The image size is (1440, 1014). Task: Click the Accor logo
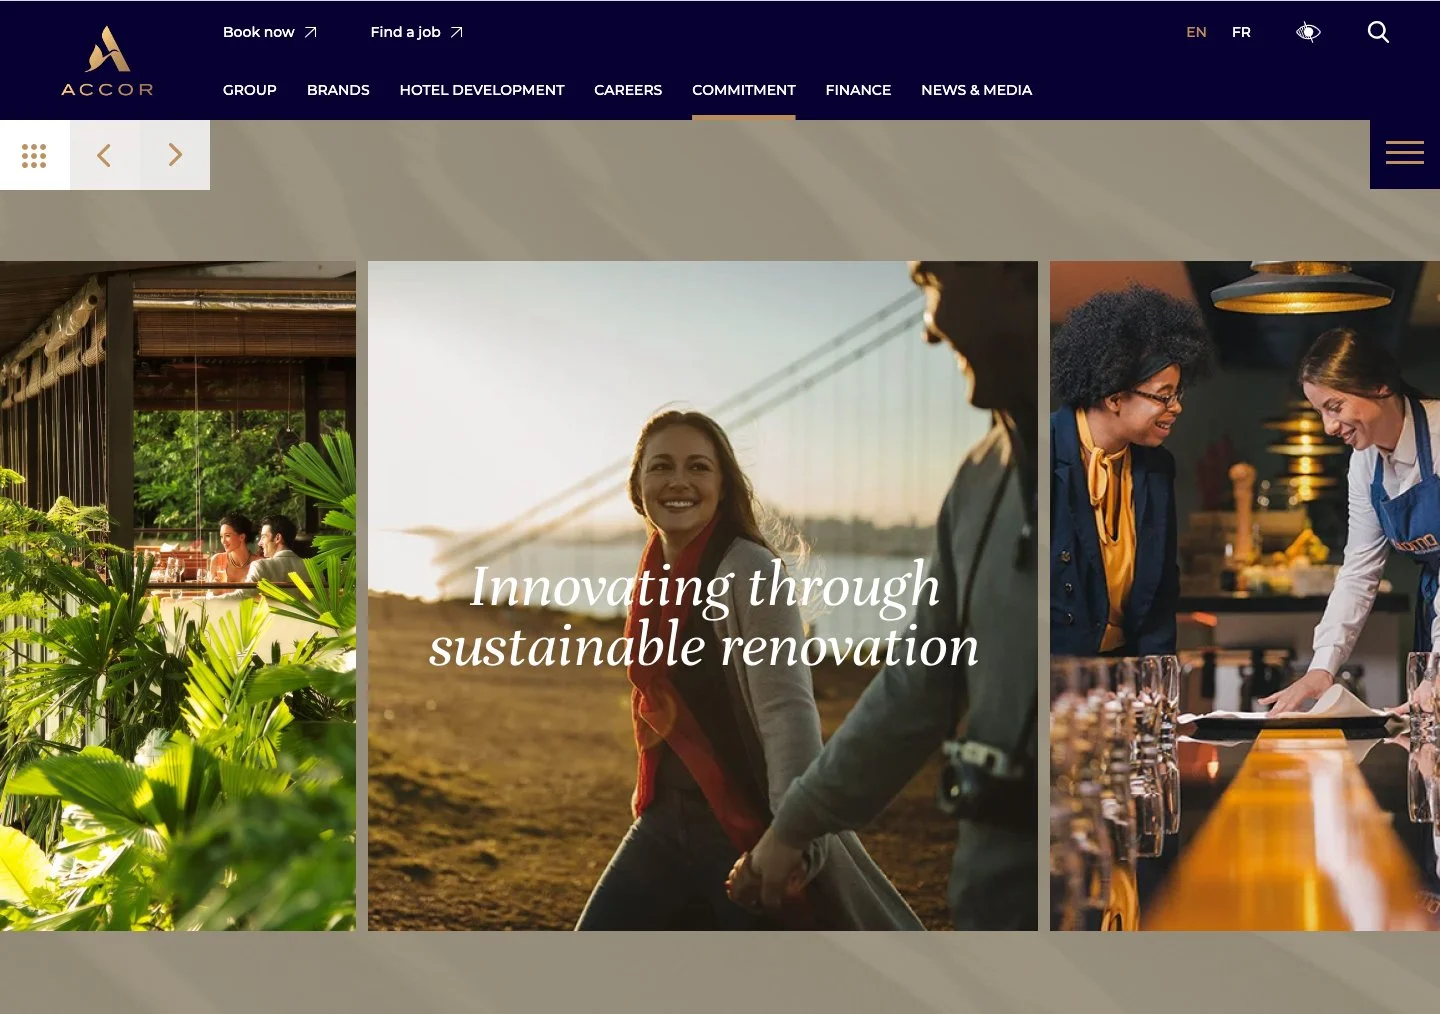[107, 61]
